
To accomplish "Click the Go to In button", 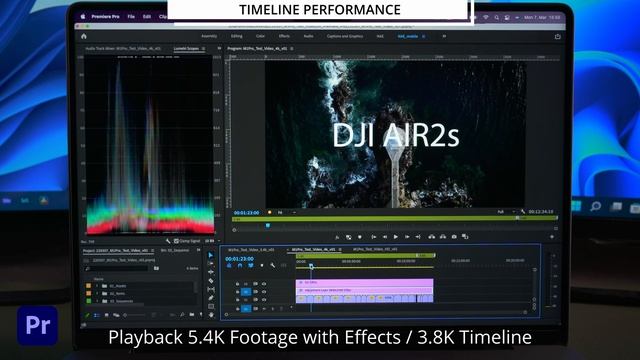I will [373, 237].
